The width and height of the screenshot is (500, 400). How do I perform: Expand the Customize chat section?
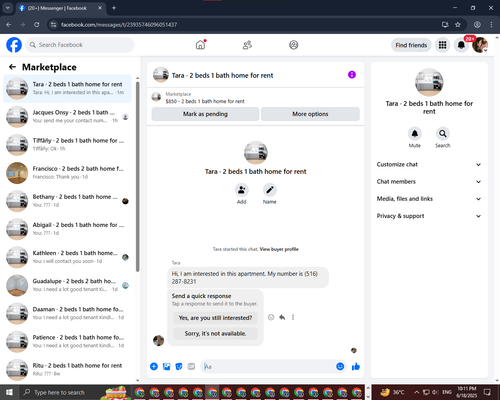click(429, 164)
